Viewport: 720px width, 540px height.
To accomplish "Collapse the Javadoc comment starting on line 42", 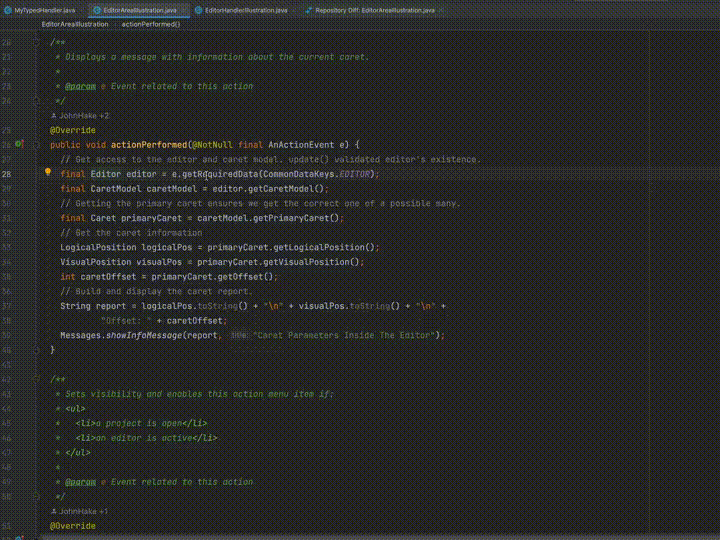I will (x=37, y=379).
